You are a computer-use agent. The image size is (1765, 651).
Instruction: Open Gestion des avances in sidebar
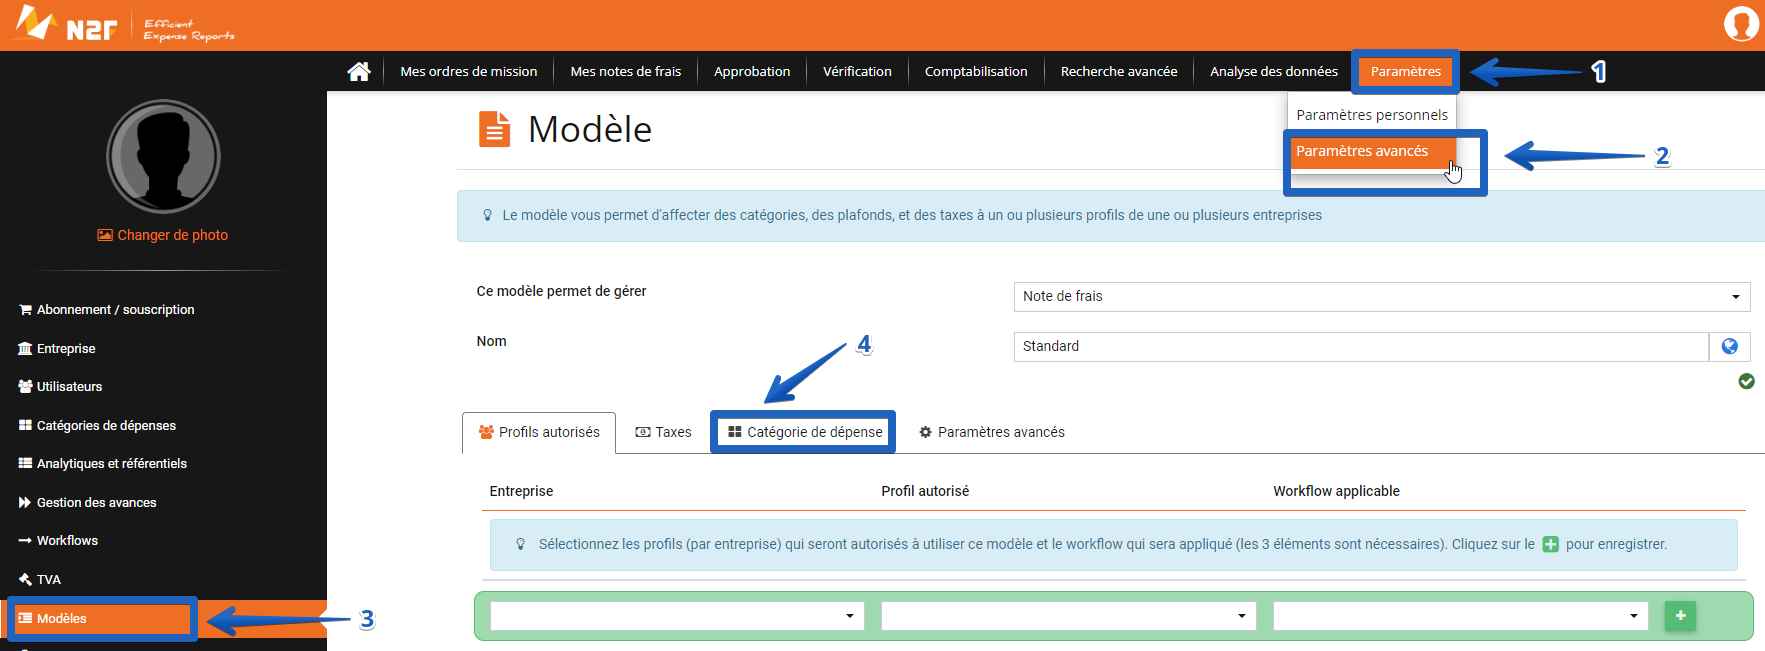click(x=87, y=503)
